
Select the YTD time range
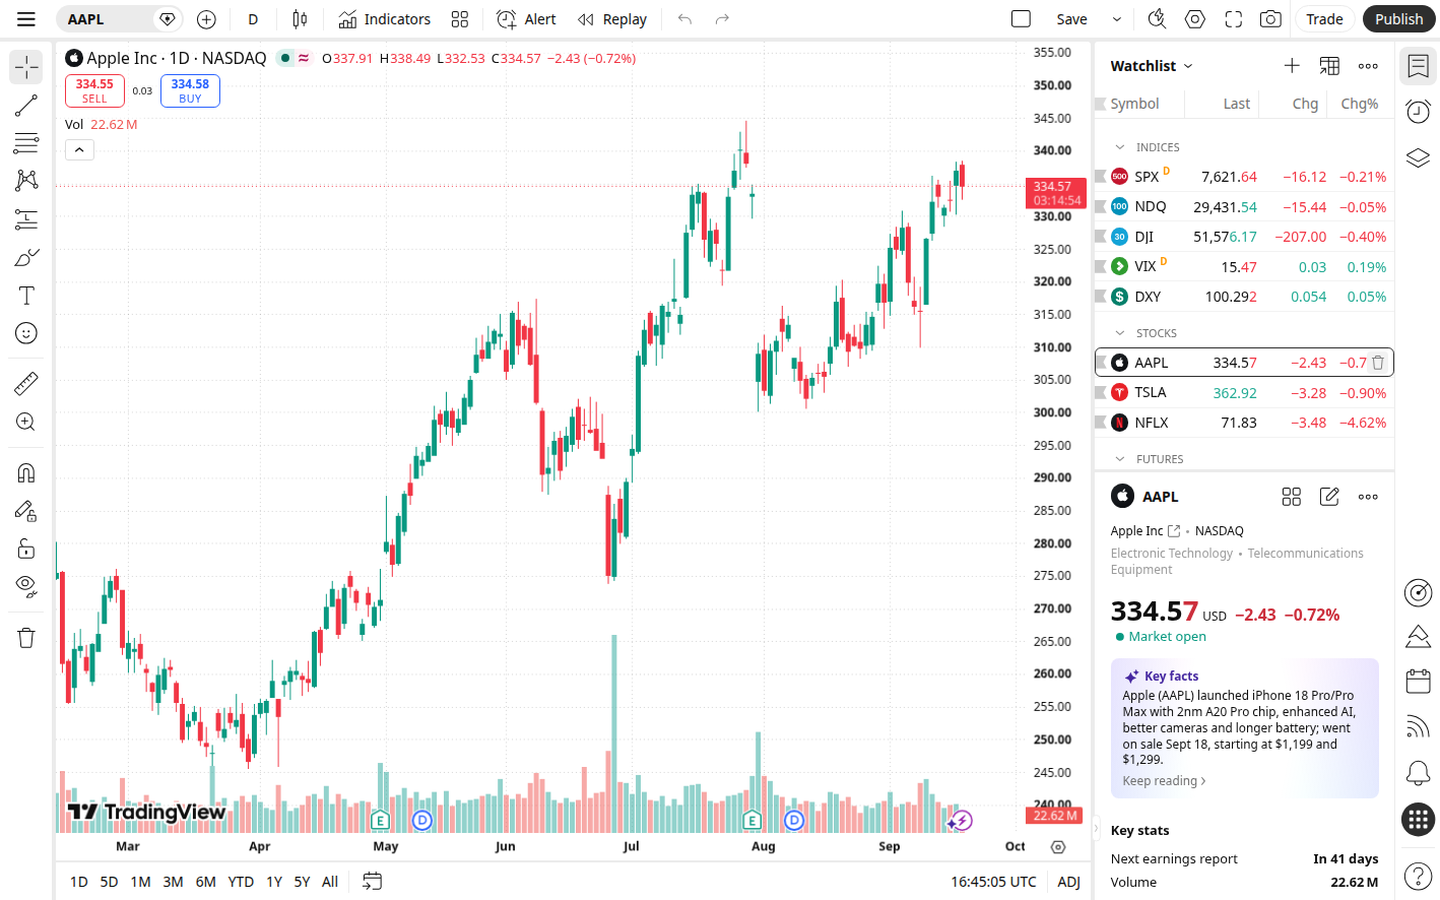[241, 882]
